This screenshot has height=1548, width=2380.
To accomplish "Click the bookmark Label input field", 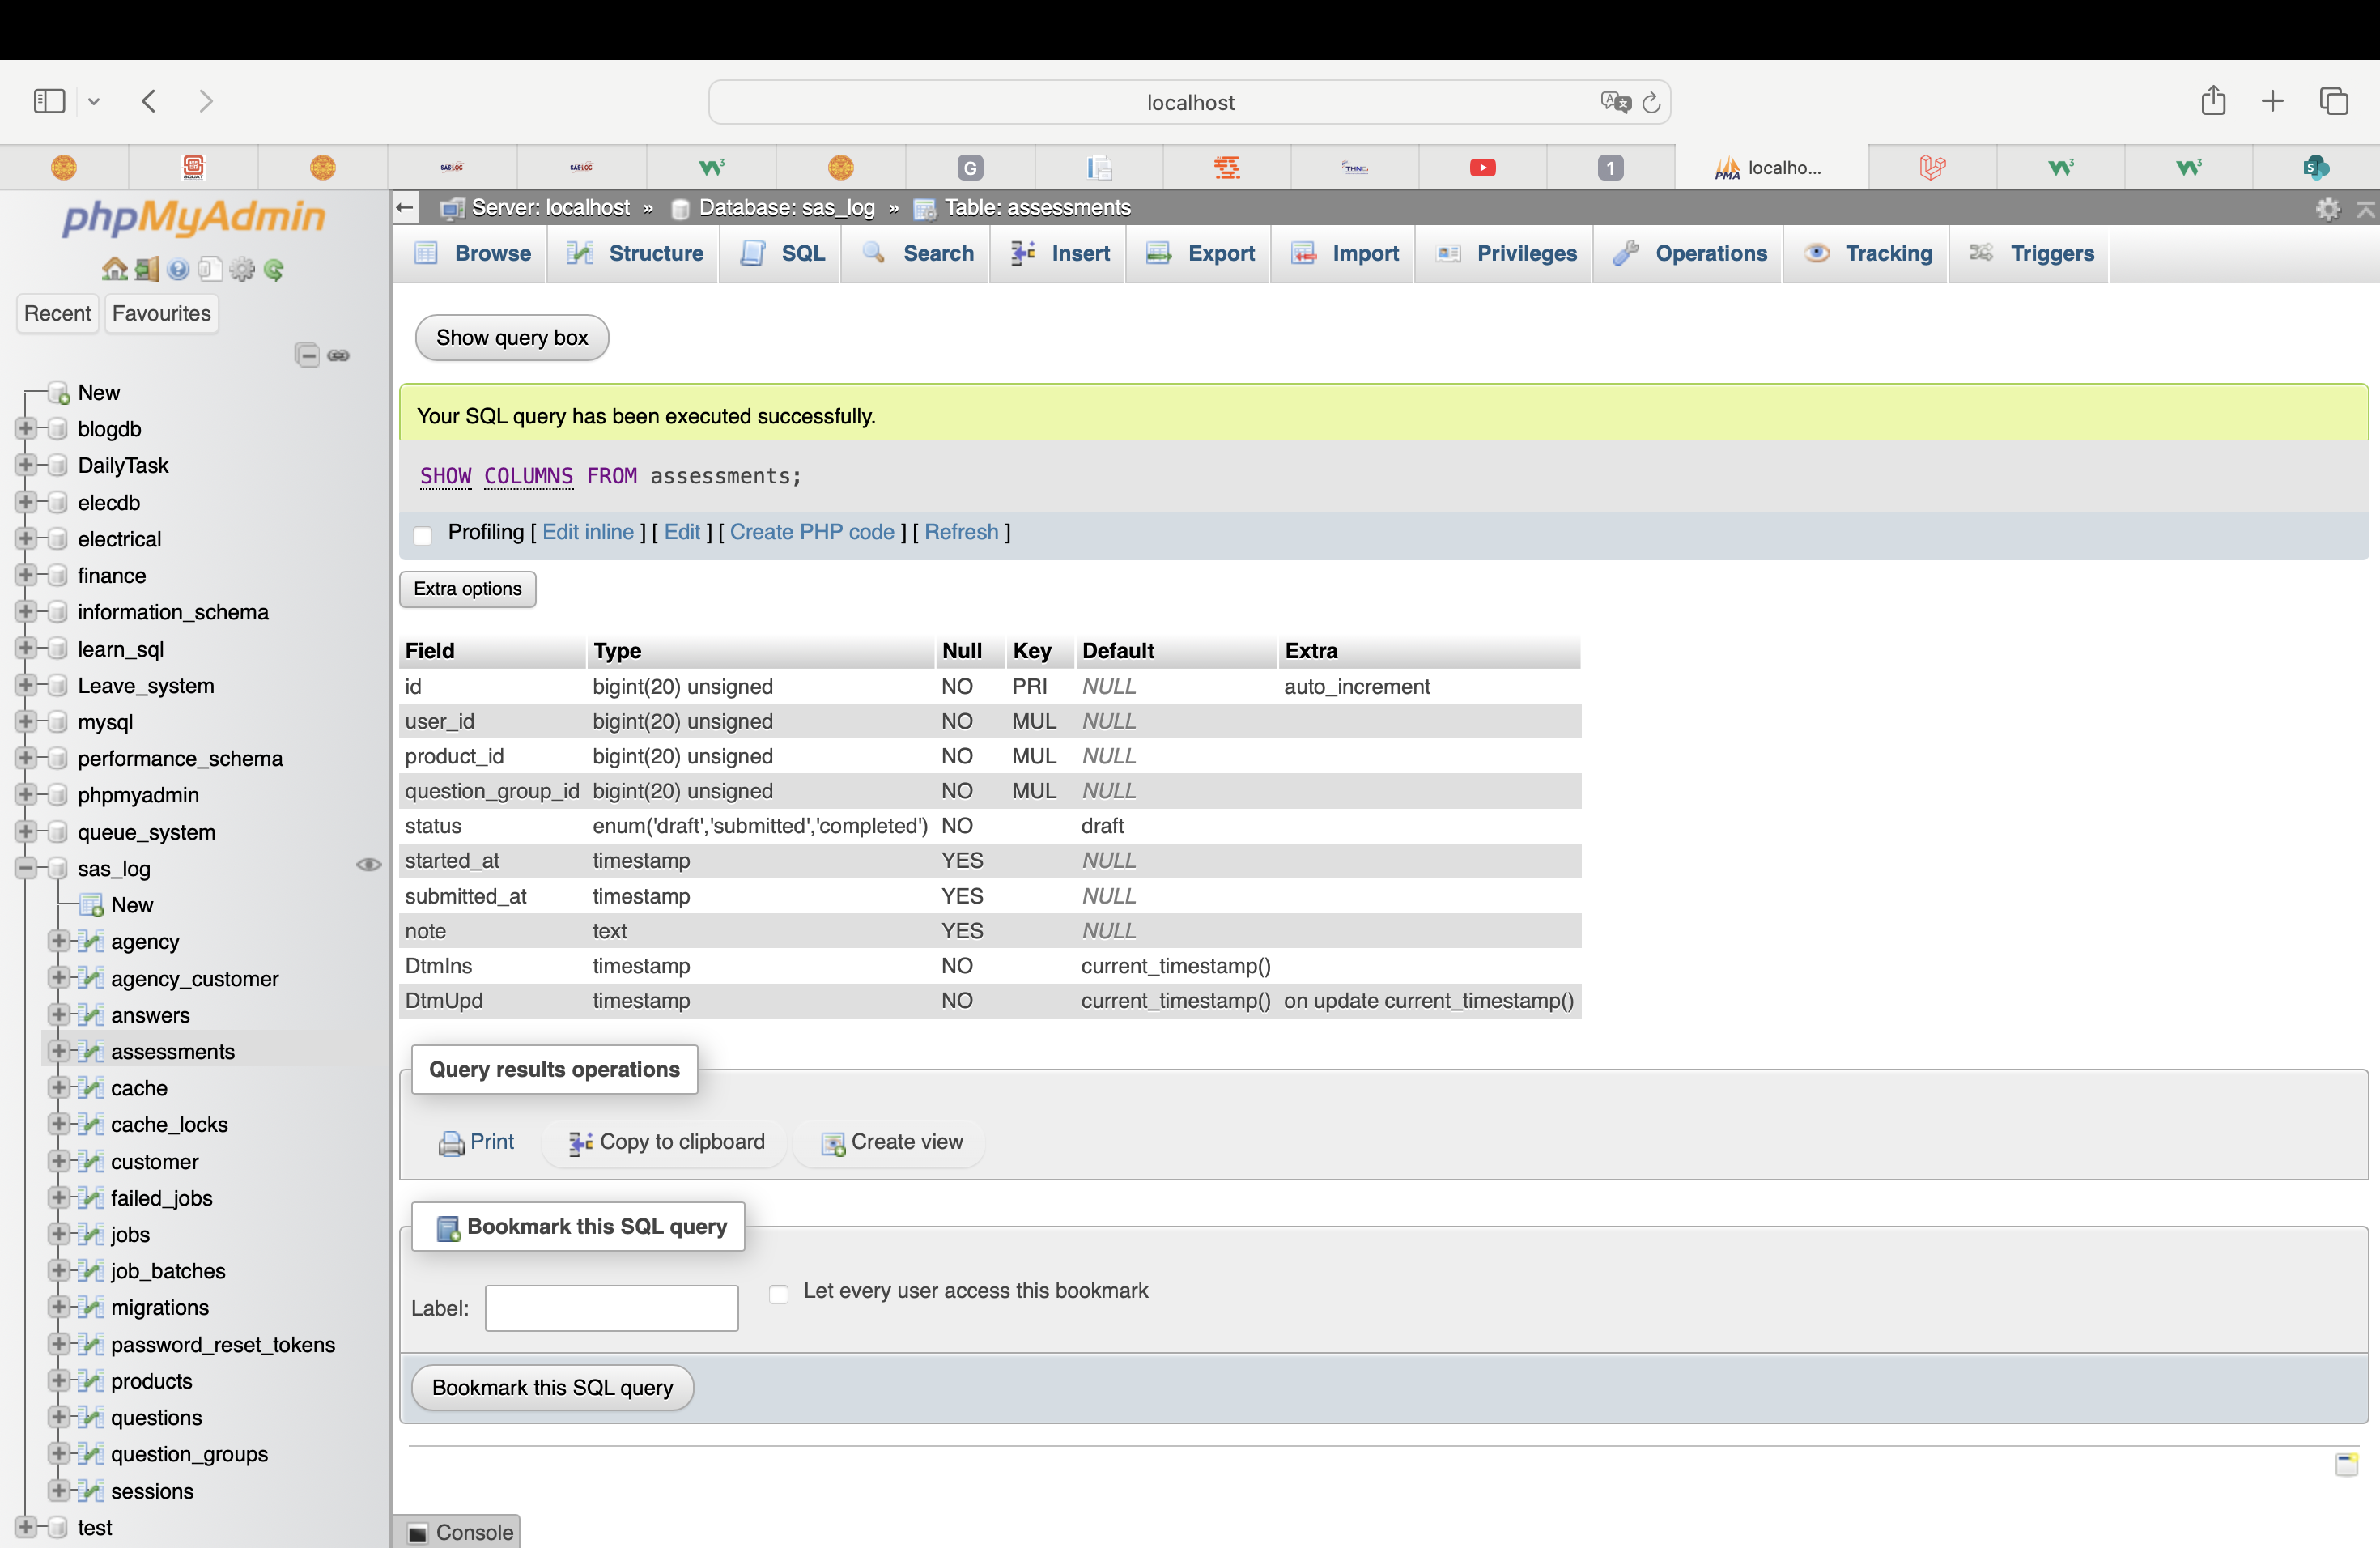I will [x=611, y=1308].
